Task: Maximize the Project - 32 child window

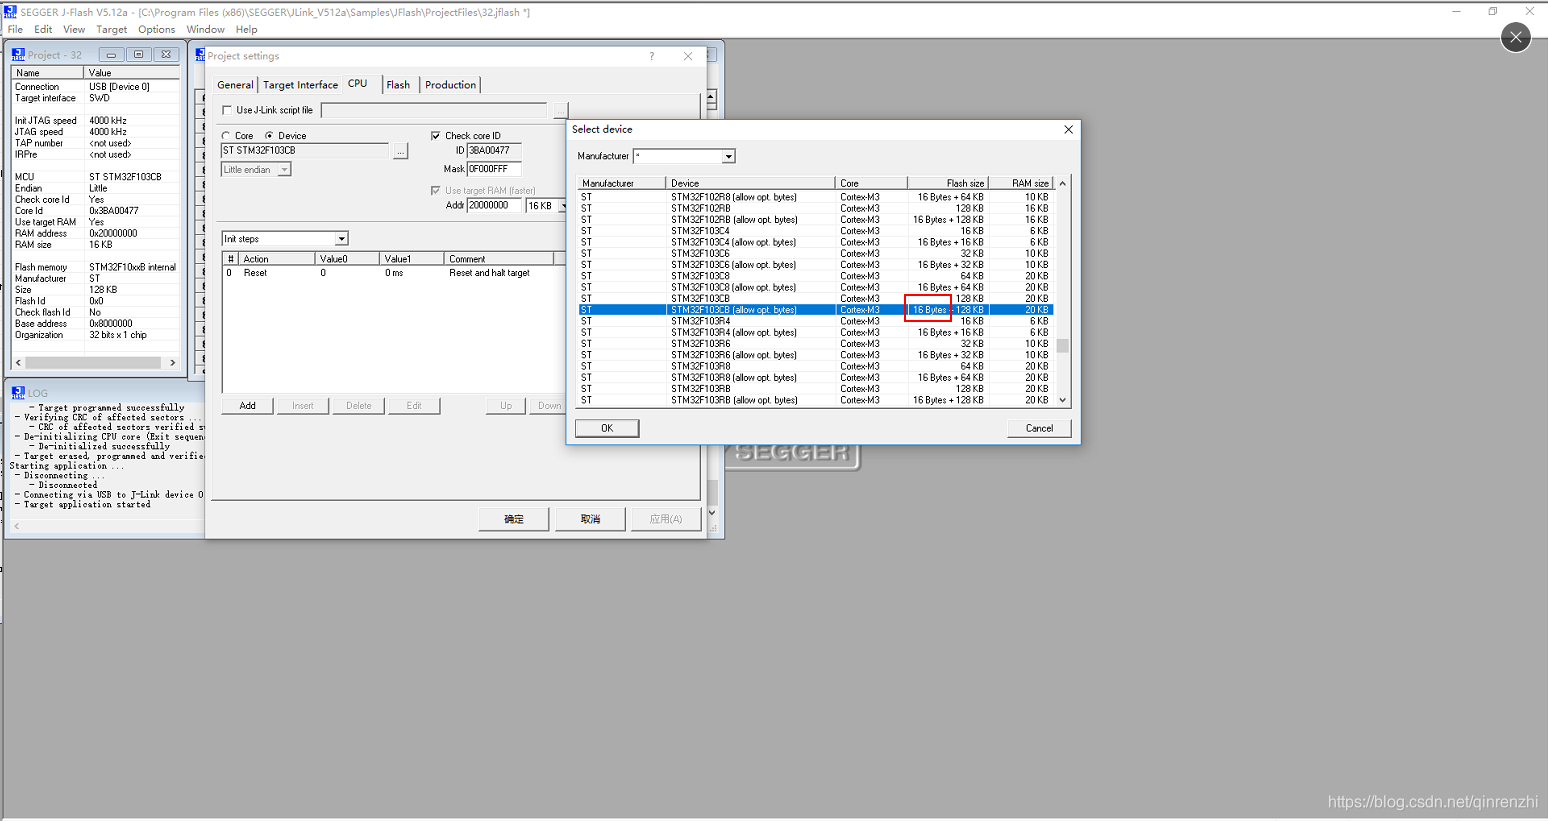Action: click(139, 55)
